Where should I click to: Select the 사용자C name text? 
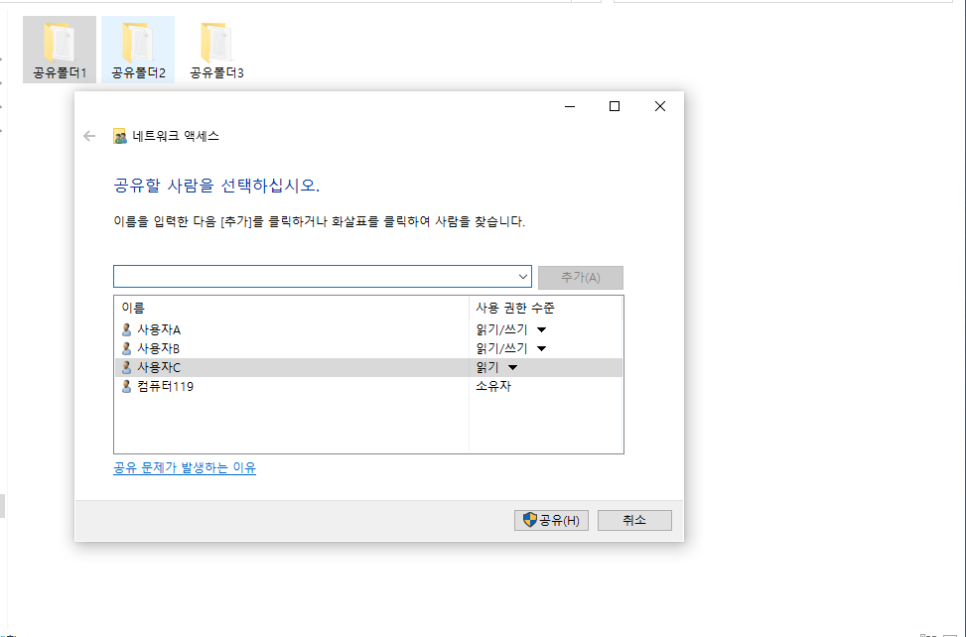click(x=159, y=368)
